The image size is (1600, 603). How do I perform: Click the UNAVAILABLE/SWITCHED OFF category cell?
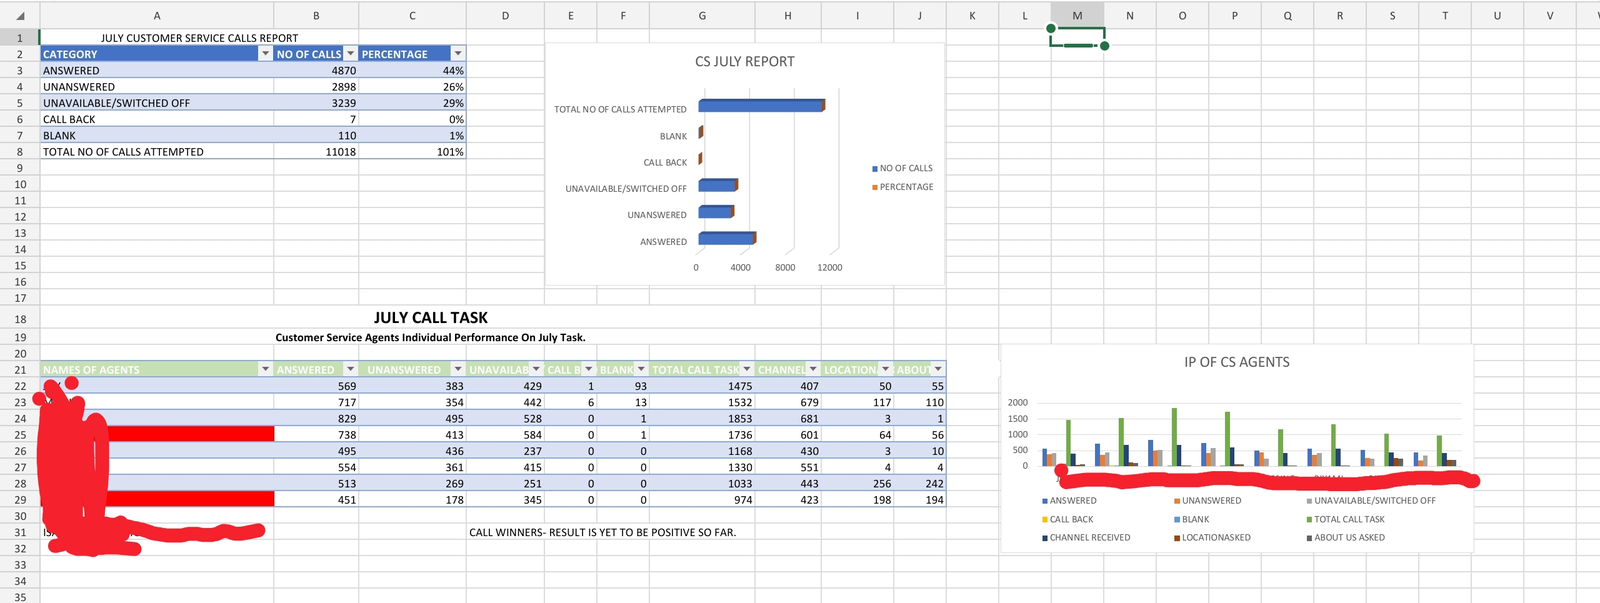[x=157, y=103]
